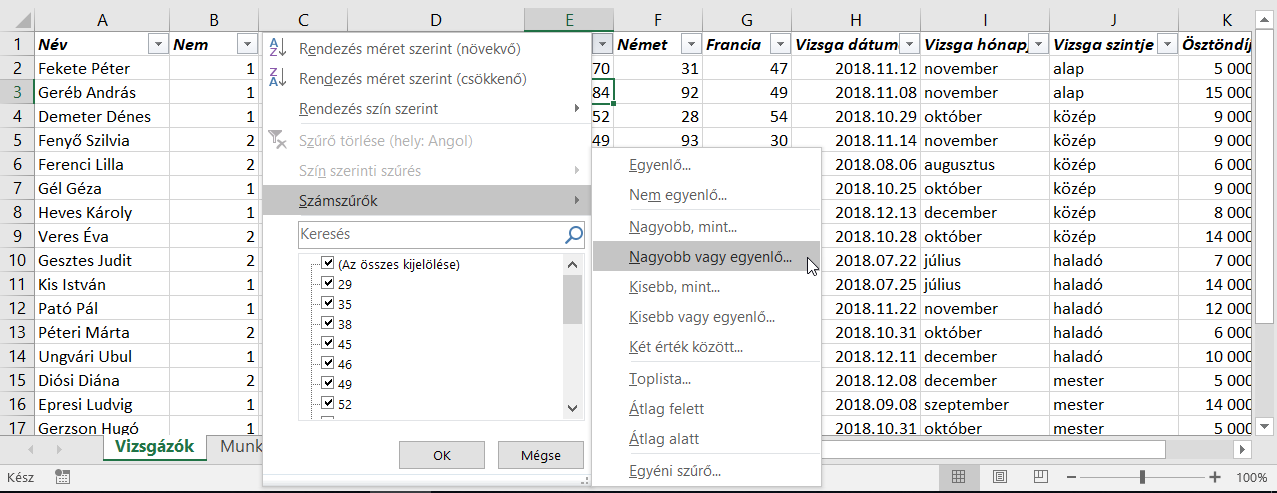Click the macro record icon beside Kész
This screenshot has width=1277, height=493.
pos(62,477)
